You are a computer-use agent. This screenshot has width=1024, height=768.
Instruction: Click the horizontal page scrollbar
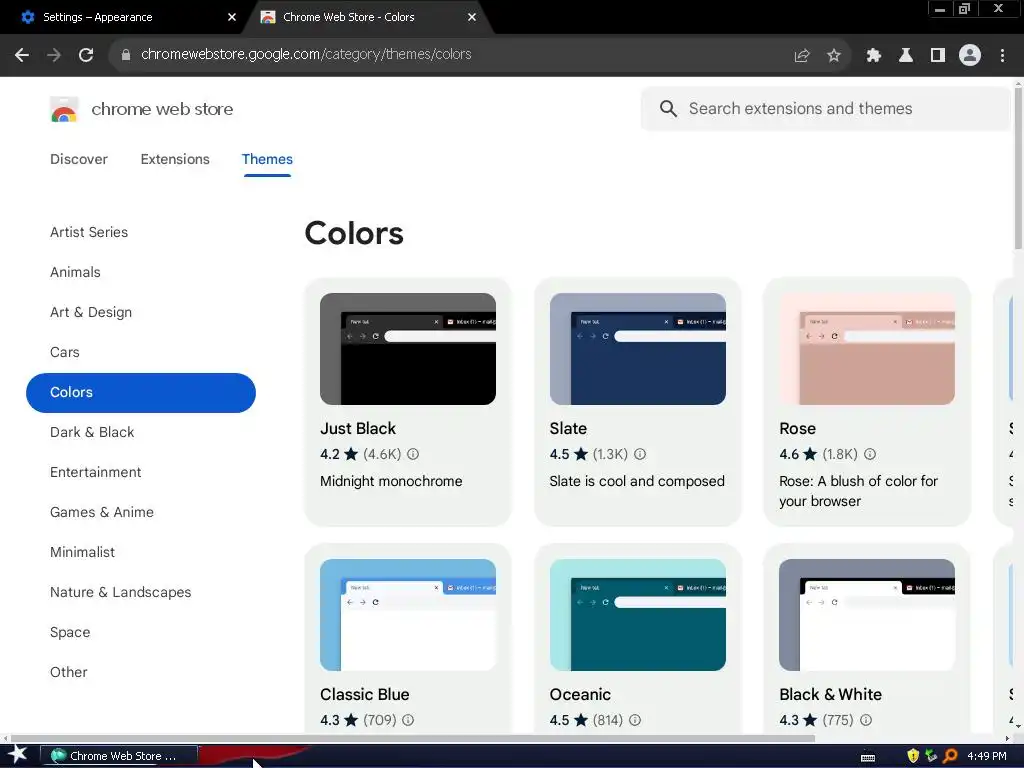(x=411, y=739)
